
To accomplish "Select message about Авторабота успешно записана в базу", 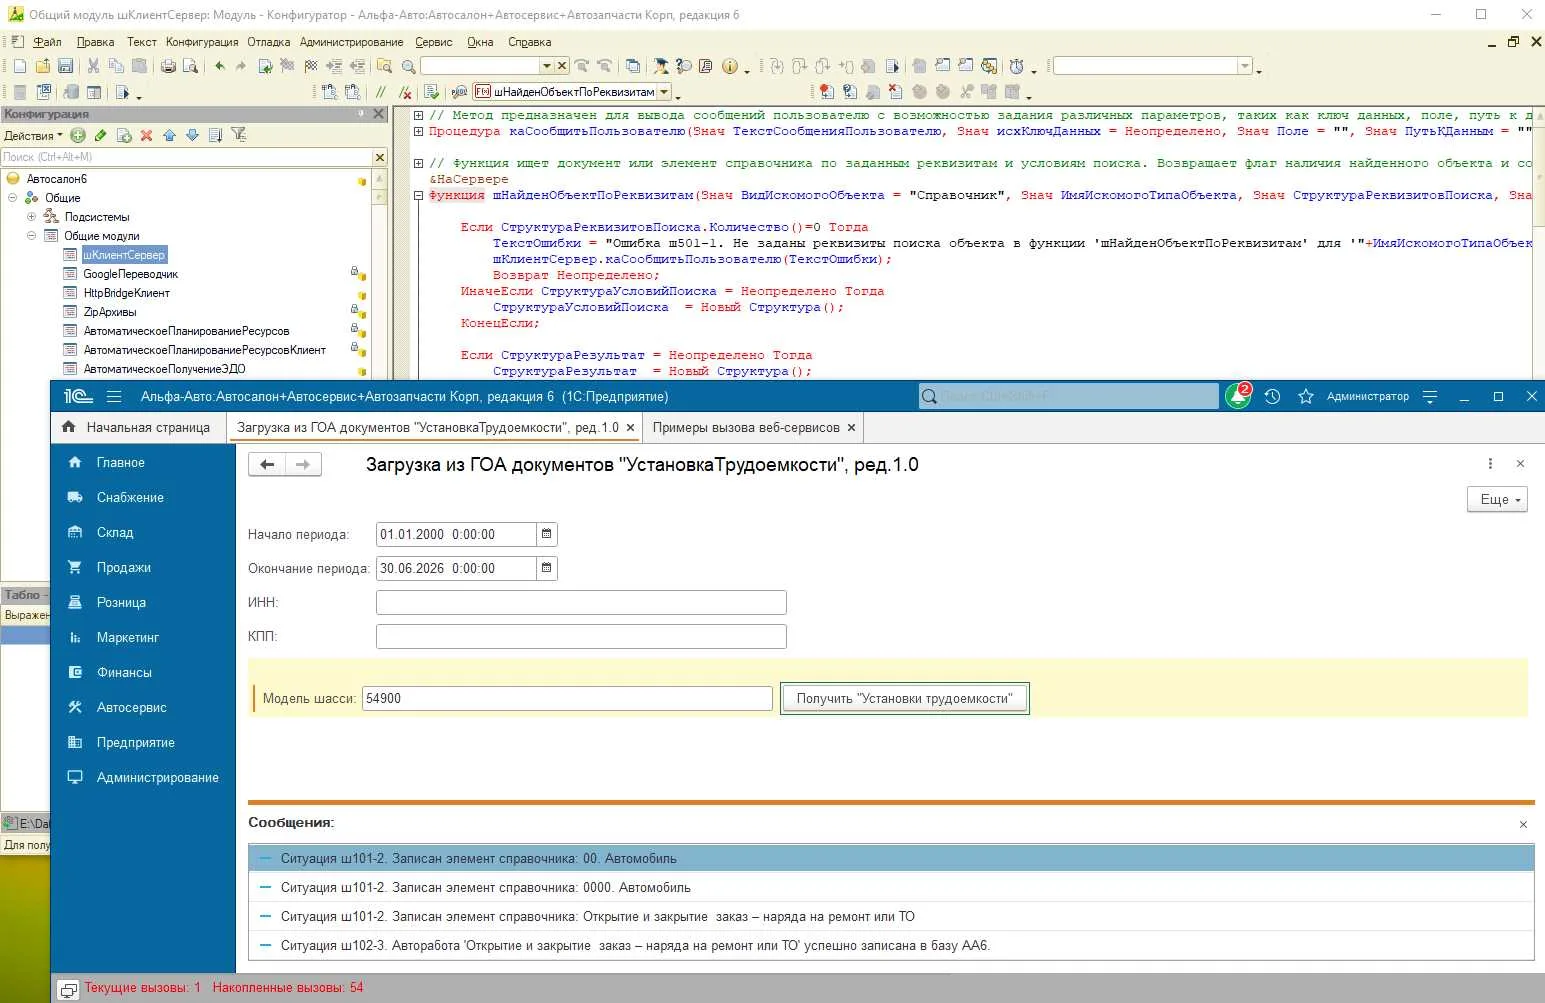I will point(891,945).
